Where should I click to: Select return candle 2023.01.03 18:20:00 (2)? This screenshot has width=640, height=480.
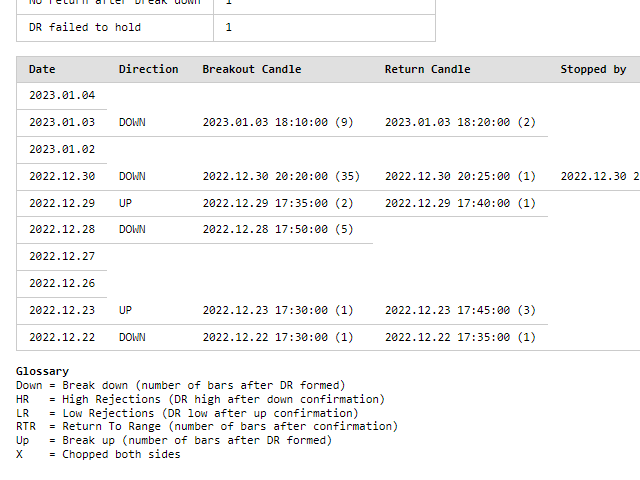pos(460,123)
